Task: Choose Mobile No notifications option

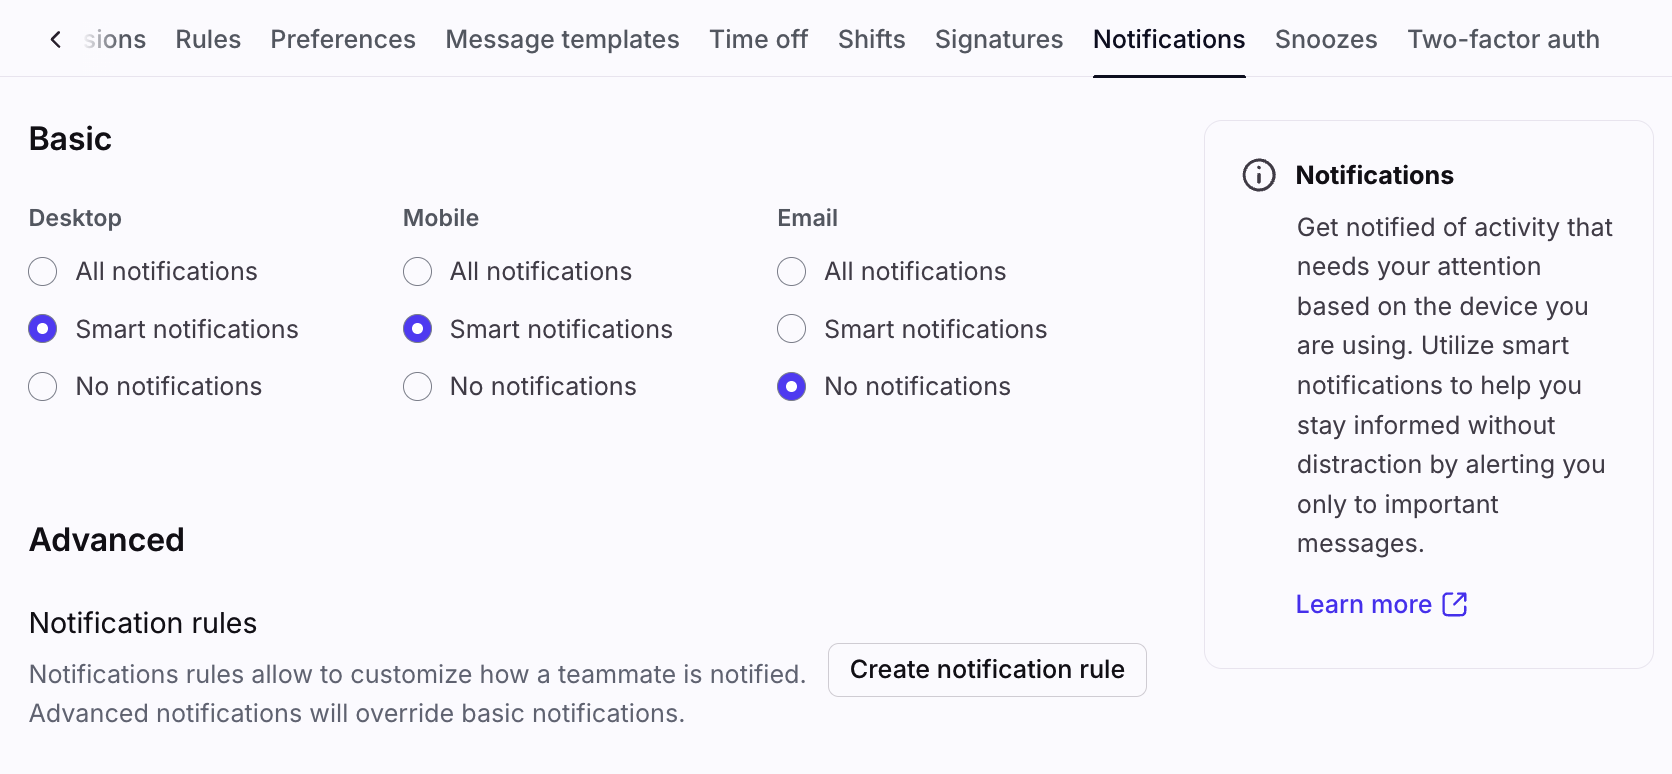Action: [x=417, y=387]
